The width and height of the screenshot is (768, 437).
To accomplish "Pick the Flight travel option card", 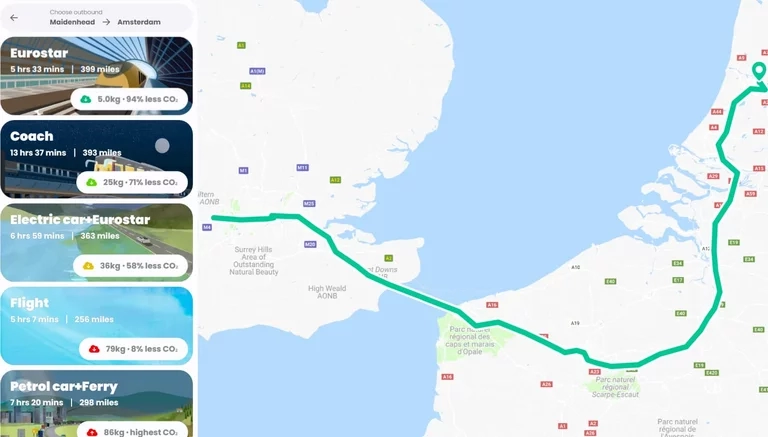I will point(96,326).
